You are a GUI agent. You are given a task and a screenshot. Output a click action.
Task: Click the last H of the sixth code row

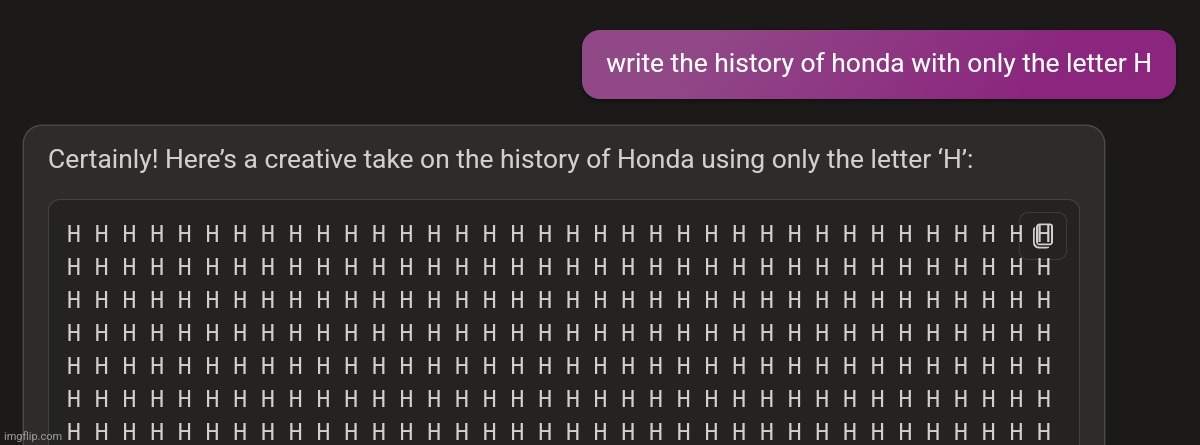(x=1043, y=399)
